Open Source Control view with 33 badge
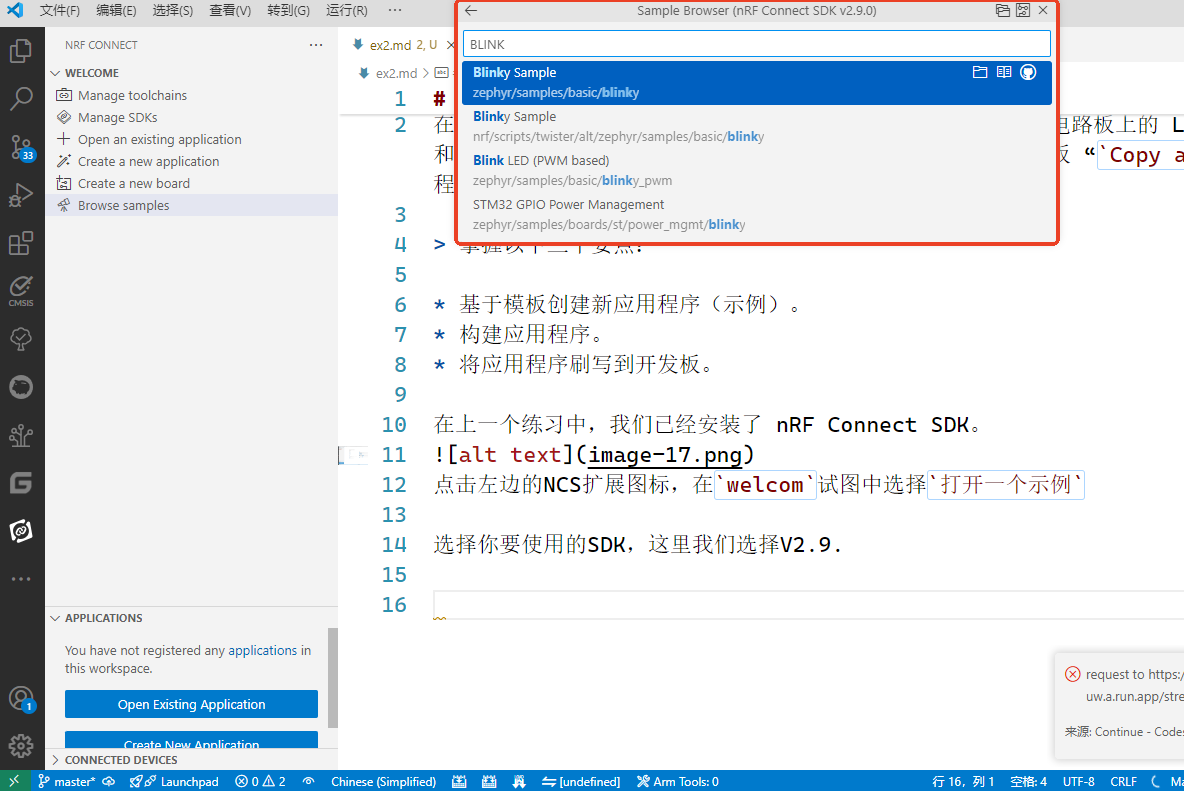This screenshot has width=1184, height=791. (x=21, y=147)
